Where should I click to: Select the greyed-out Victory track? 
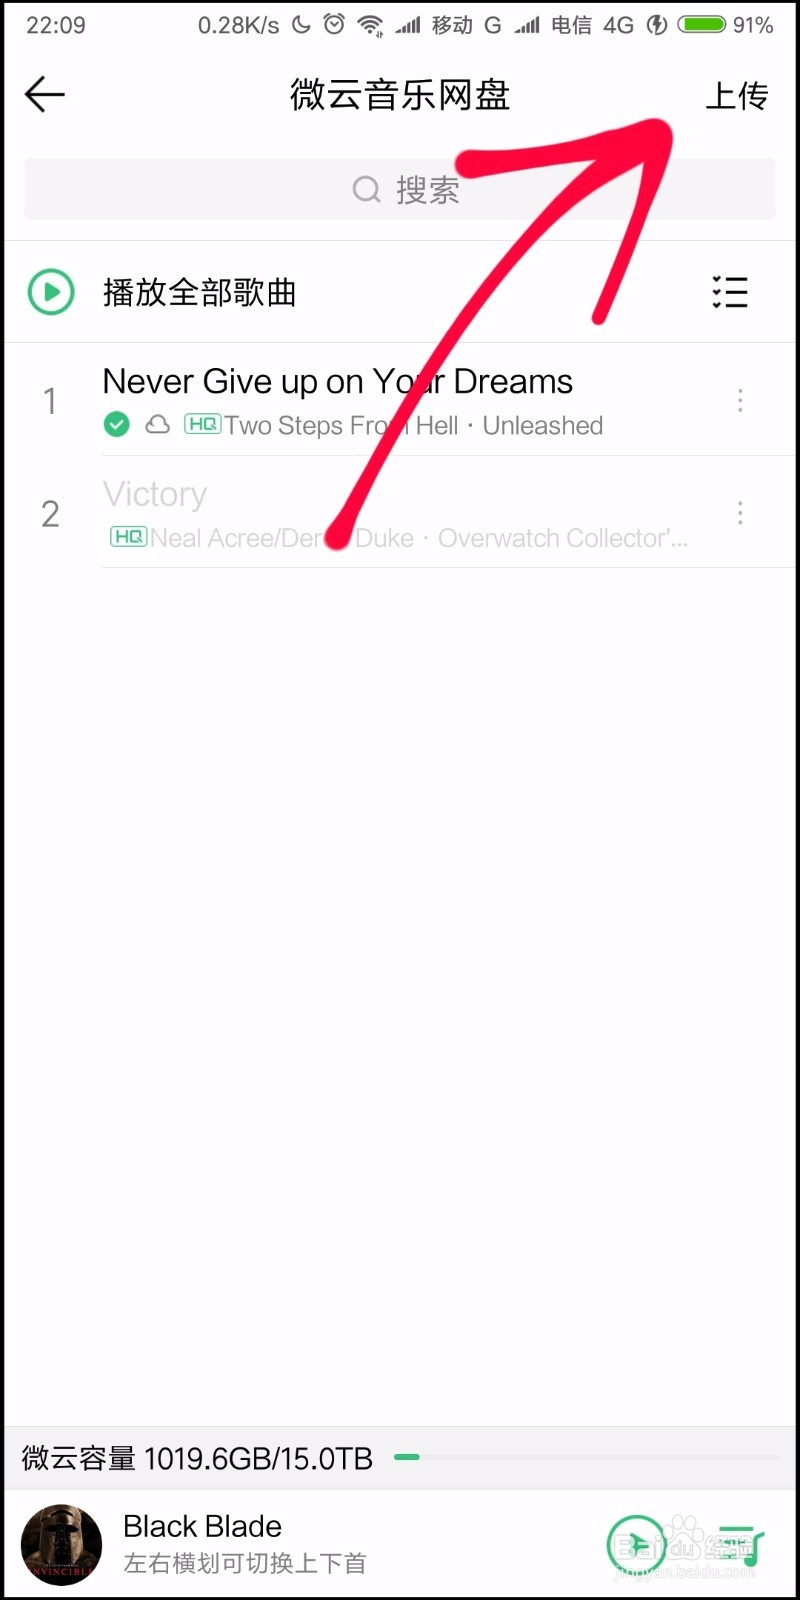click(400, 513)
